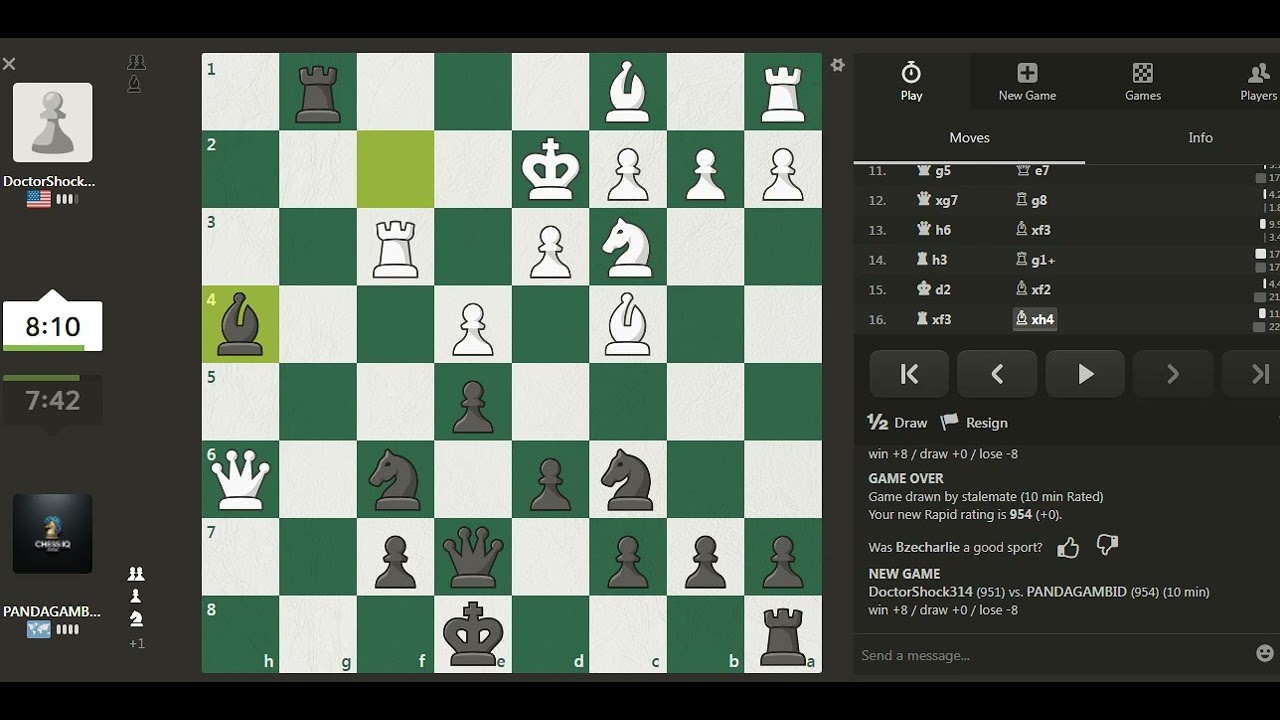
Task: Close the left panel with the X
Action: coord(9,64)
